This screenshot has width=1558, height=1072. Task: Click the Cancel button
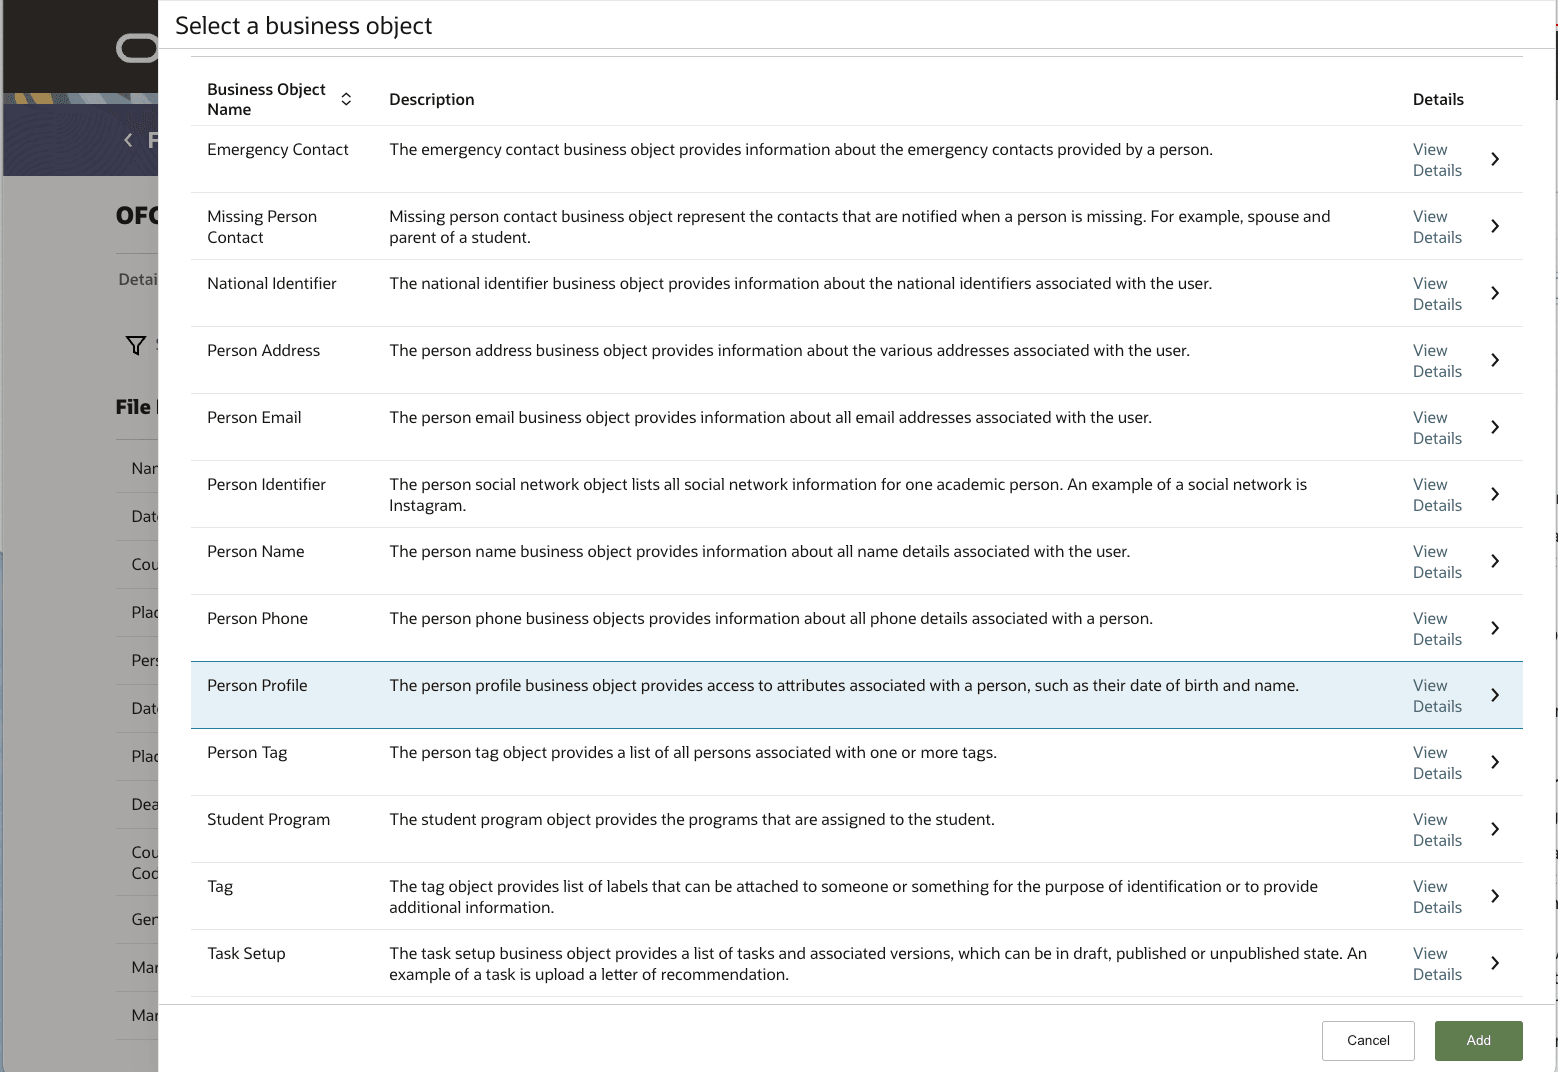[1368, 1040]
